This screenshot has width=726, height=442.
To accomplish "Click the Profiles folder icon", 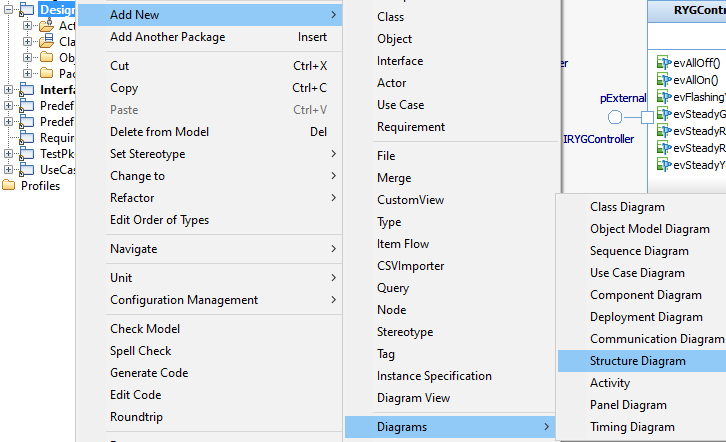I will [9, 186].
